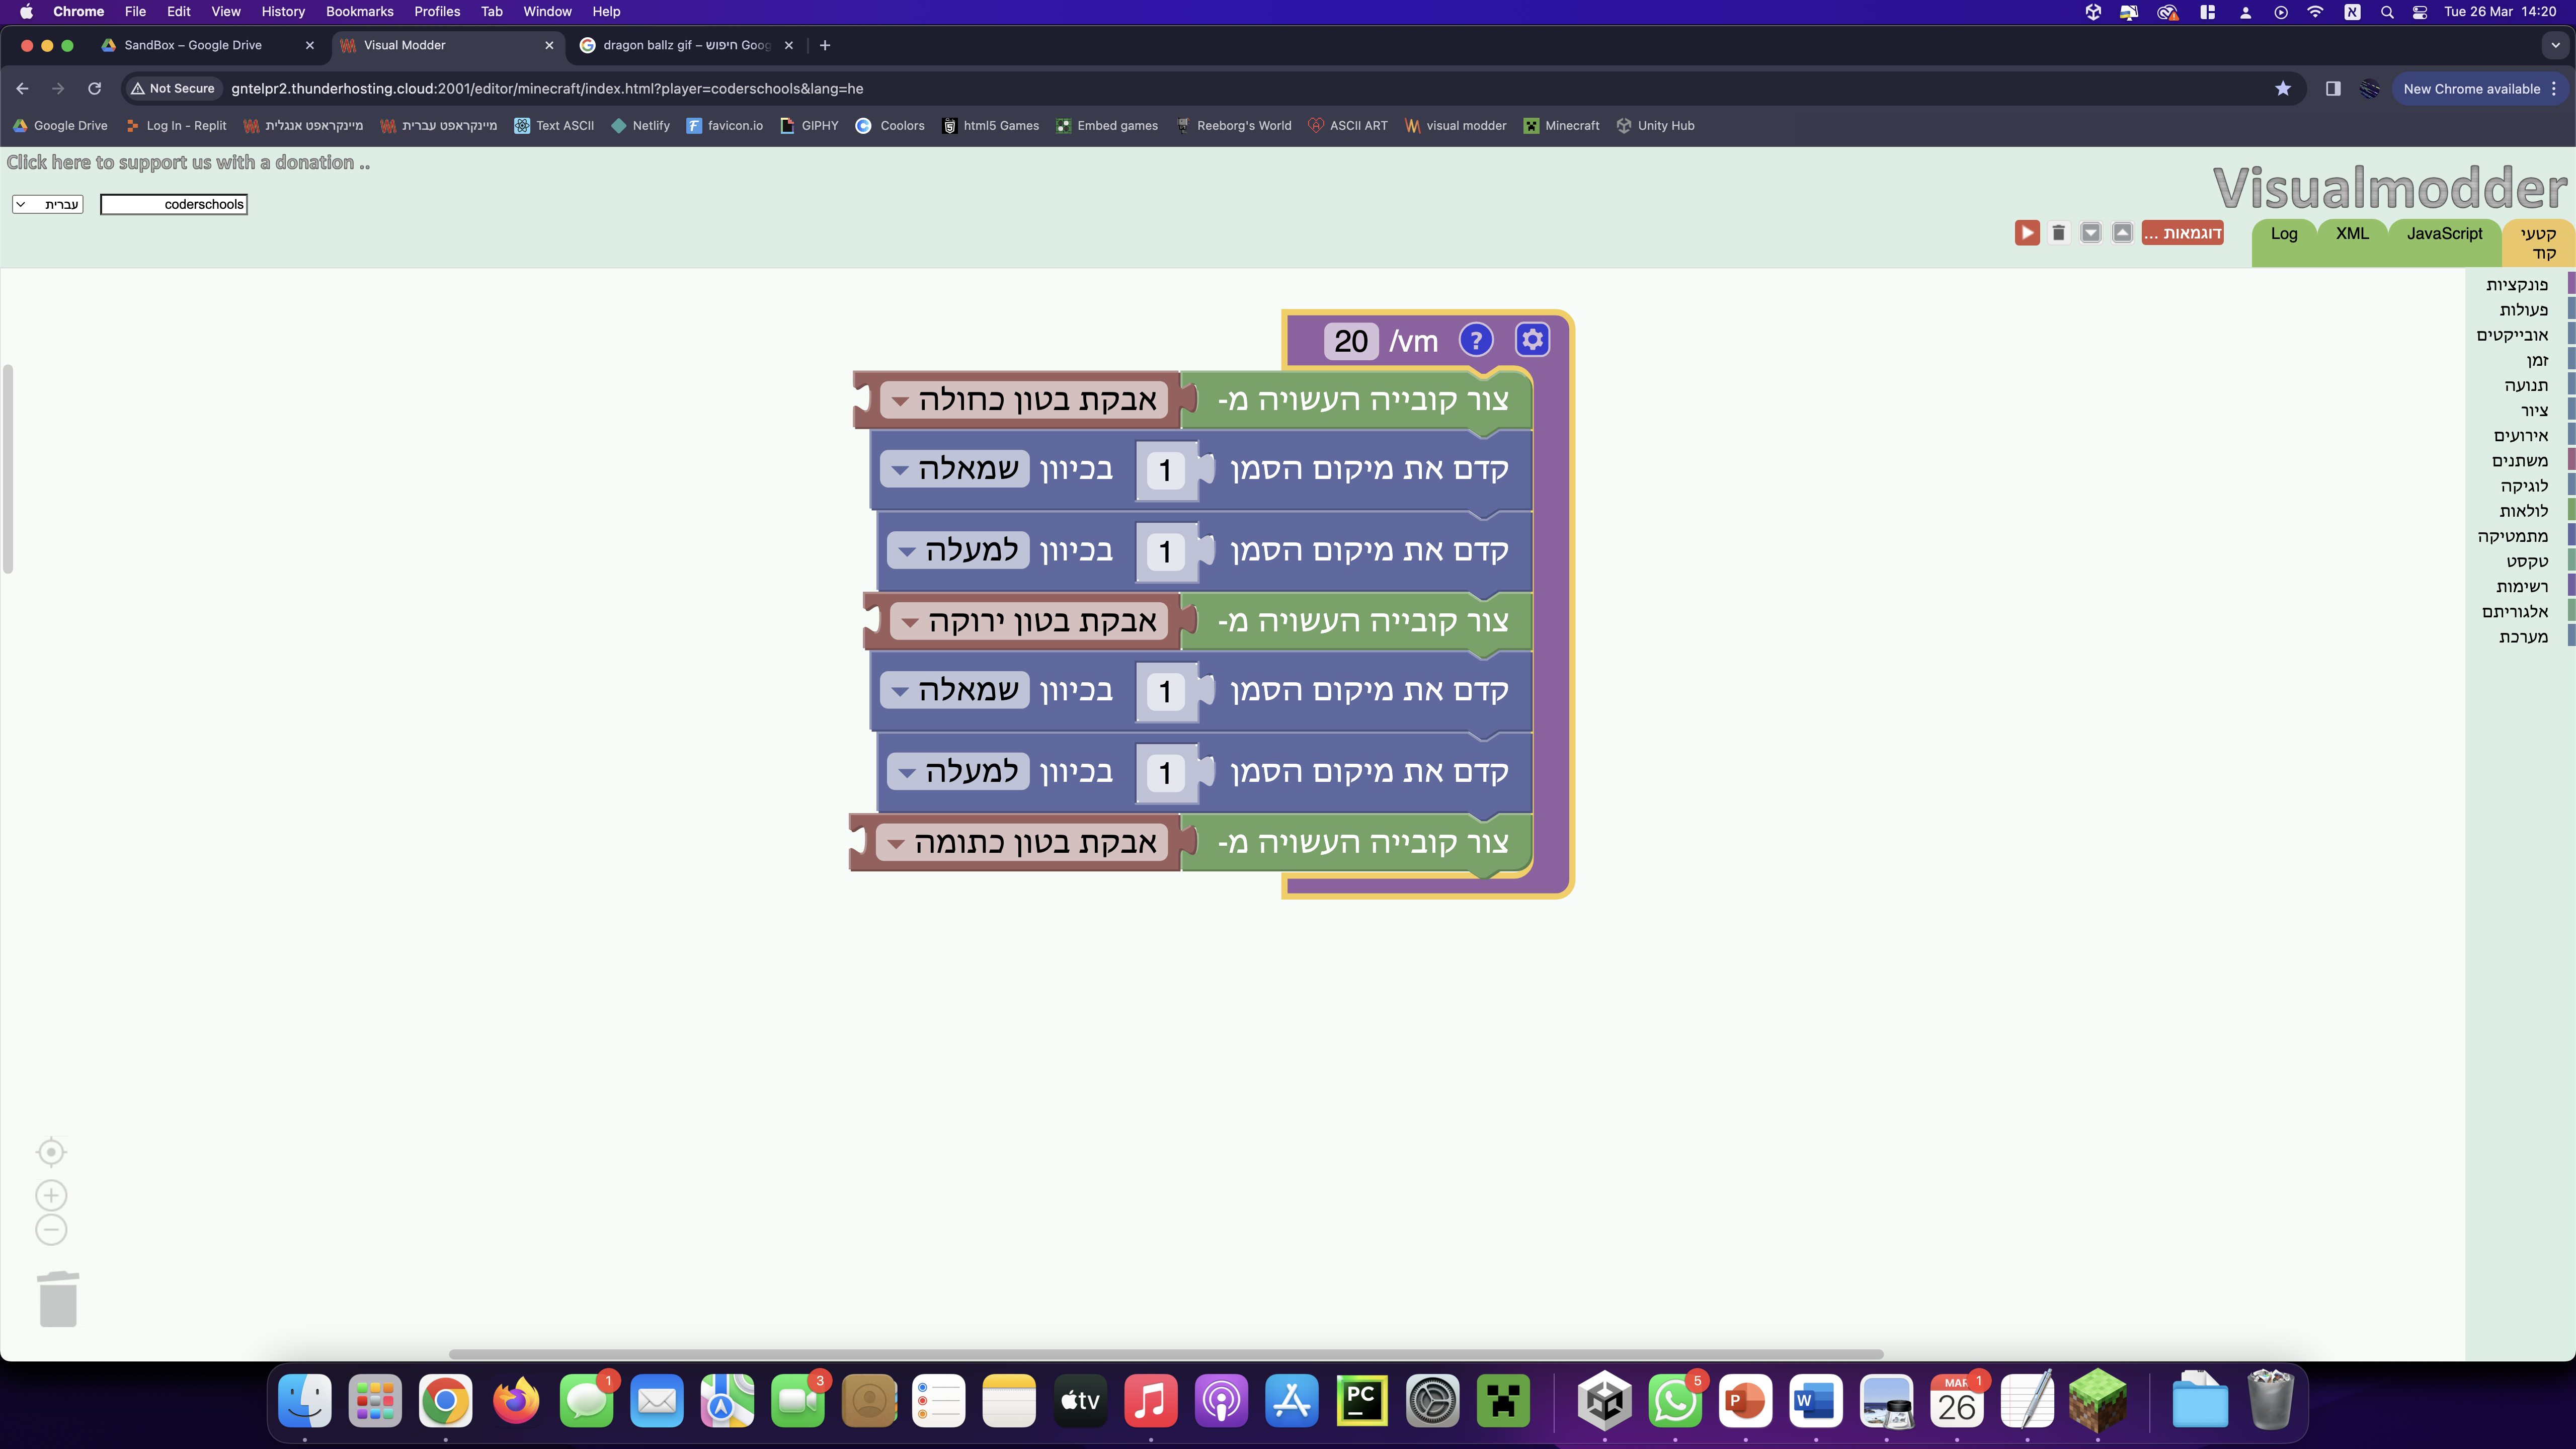Open Finder from the Dock
The height and width of the screenshot is (1449, 2576).
point(305,1401)
